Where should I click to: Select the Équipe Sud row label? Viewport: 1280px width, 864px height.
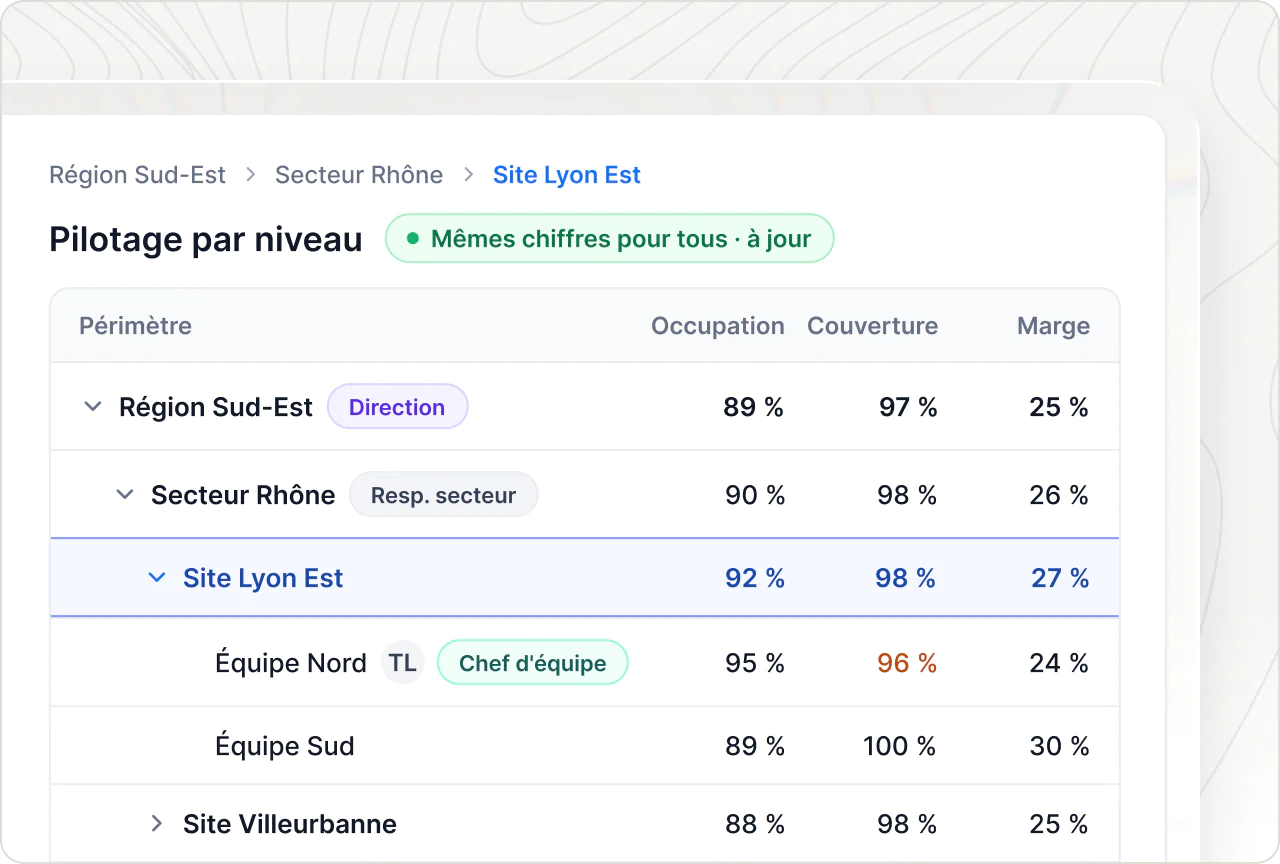tap(285, 746)
